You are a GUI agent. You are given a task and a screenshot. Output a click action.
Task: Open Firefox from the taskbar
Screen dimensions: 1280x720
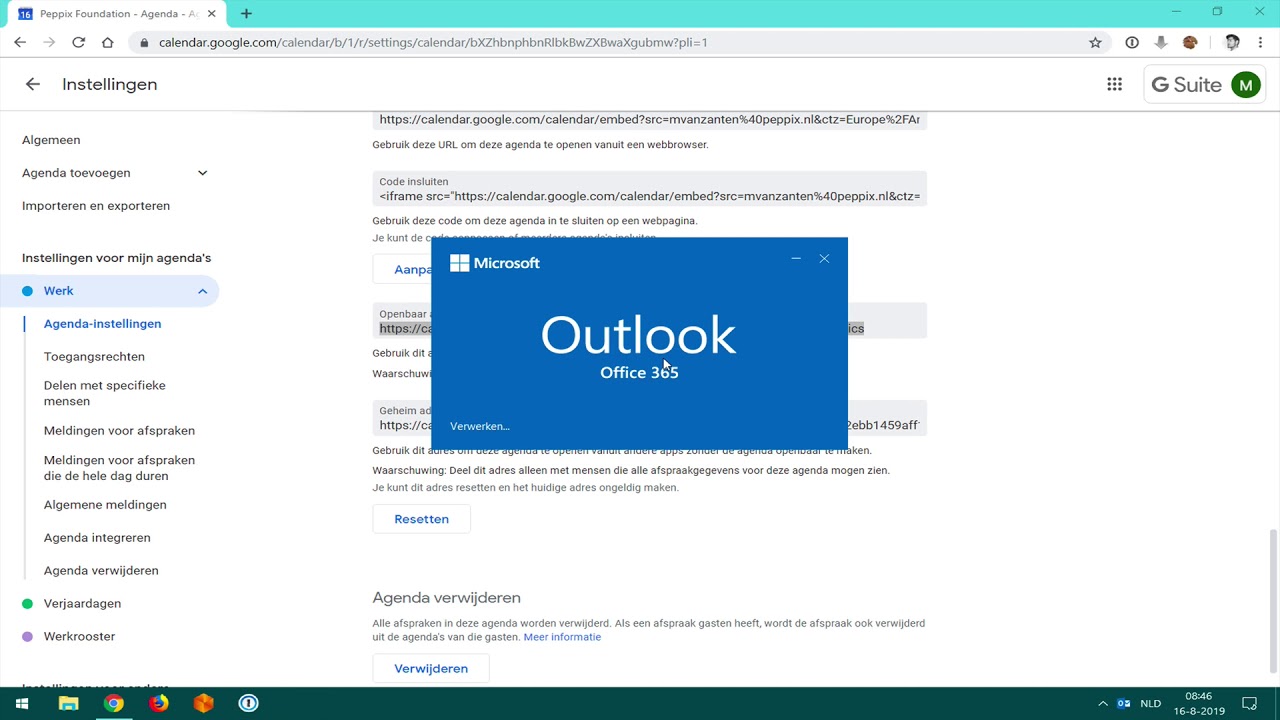[159, 703]
